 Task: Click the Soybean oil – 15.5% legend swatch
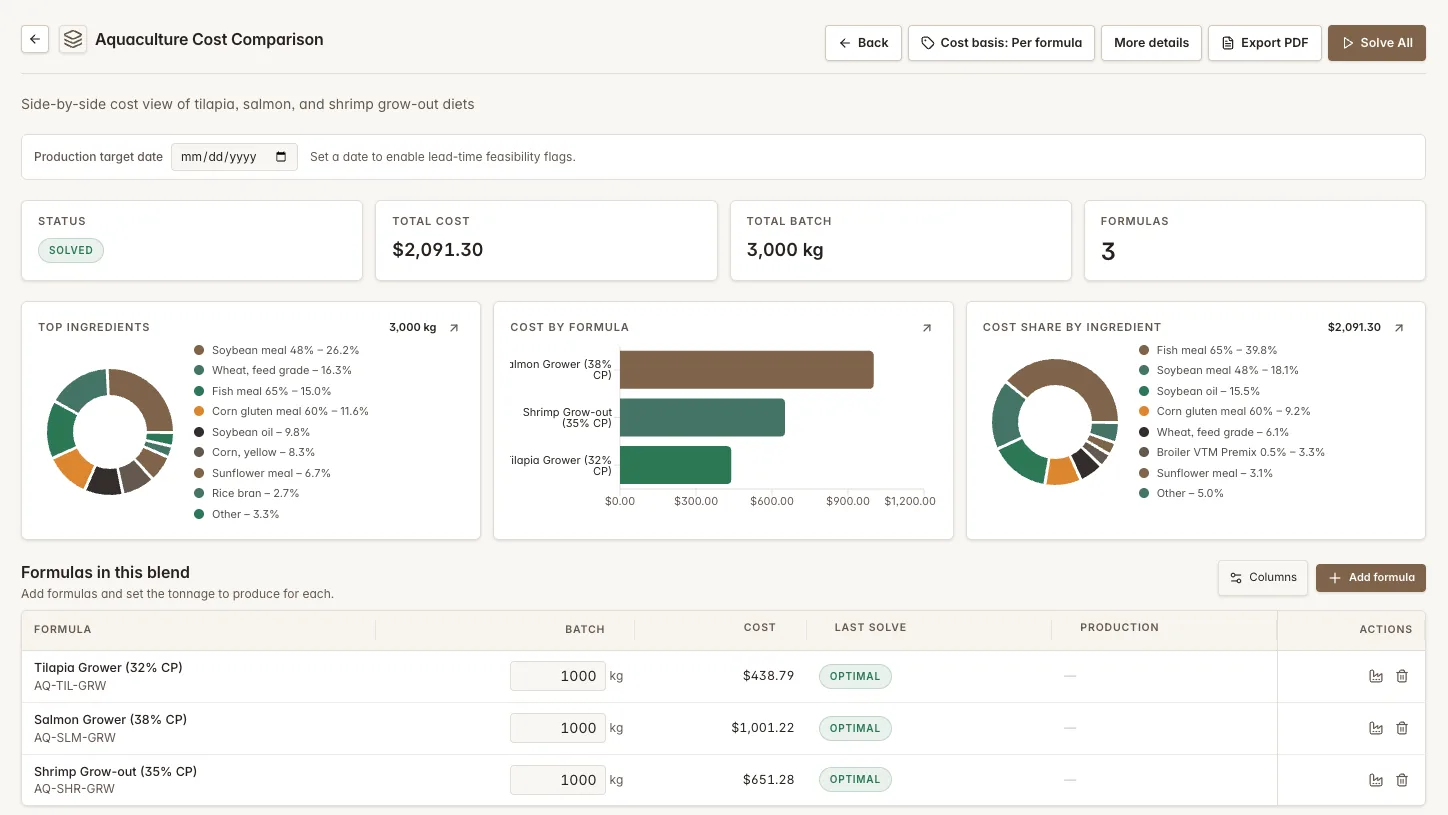coord(1144,391)
